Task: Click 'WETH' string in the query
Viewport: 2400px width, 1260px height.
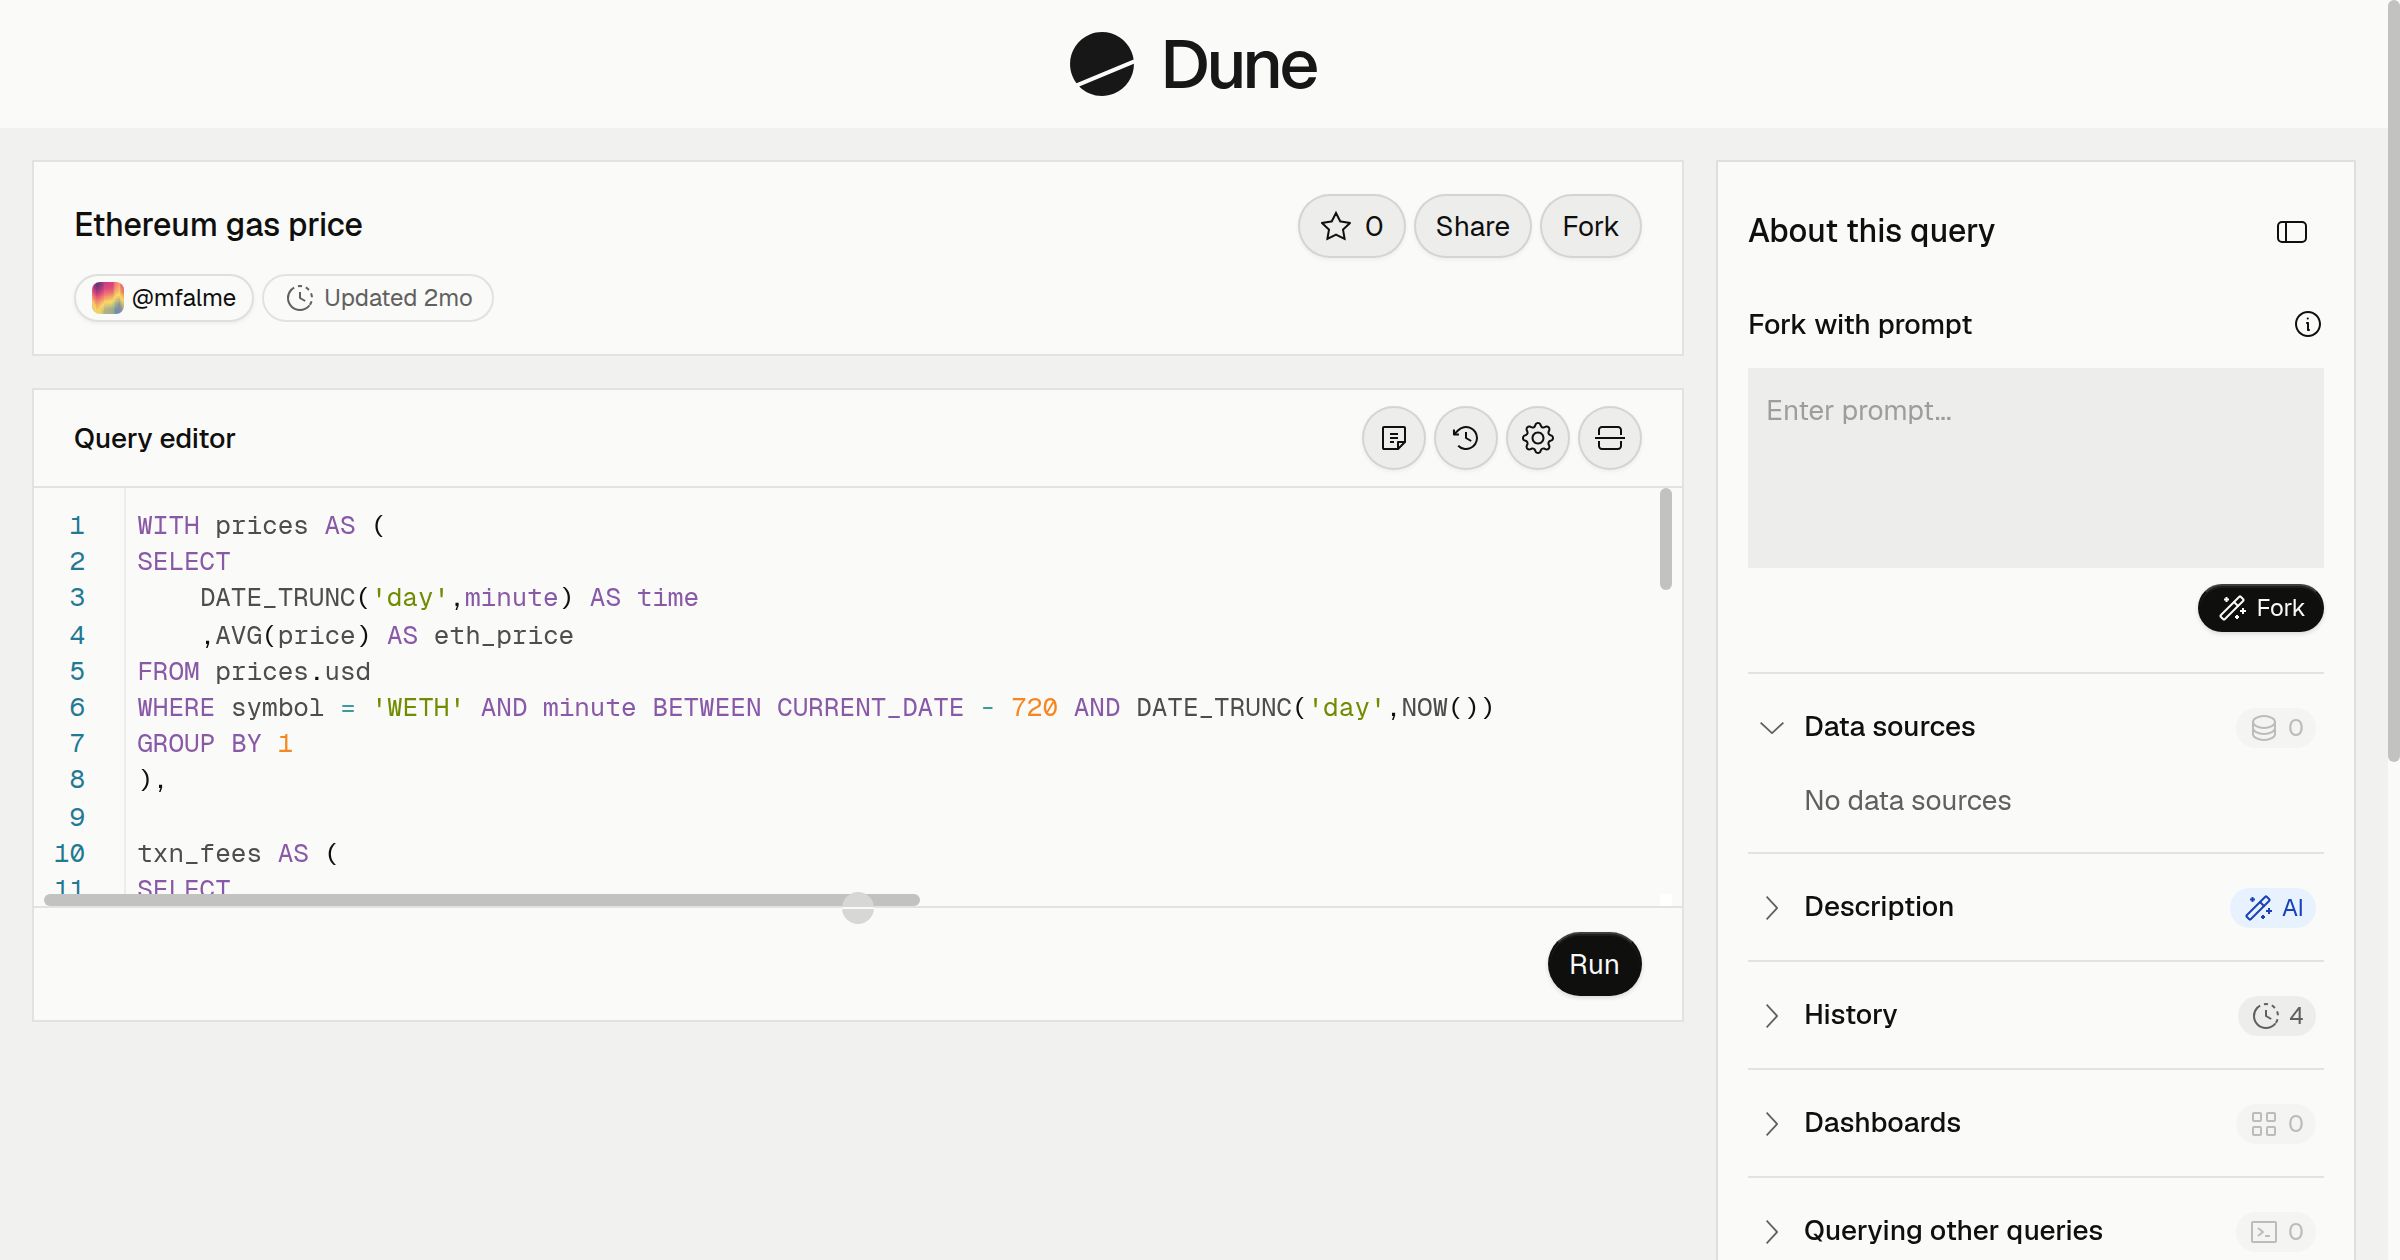Action: (x=418, y=708)
